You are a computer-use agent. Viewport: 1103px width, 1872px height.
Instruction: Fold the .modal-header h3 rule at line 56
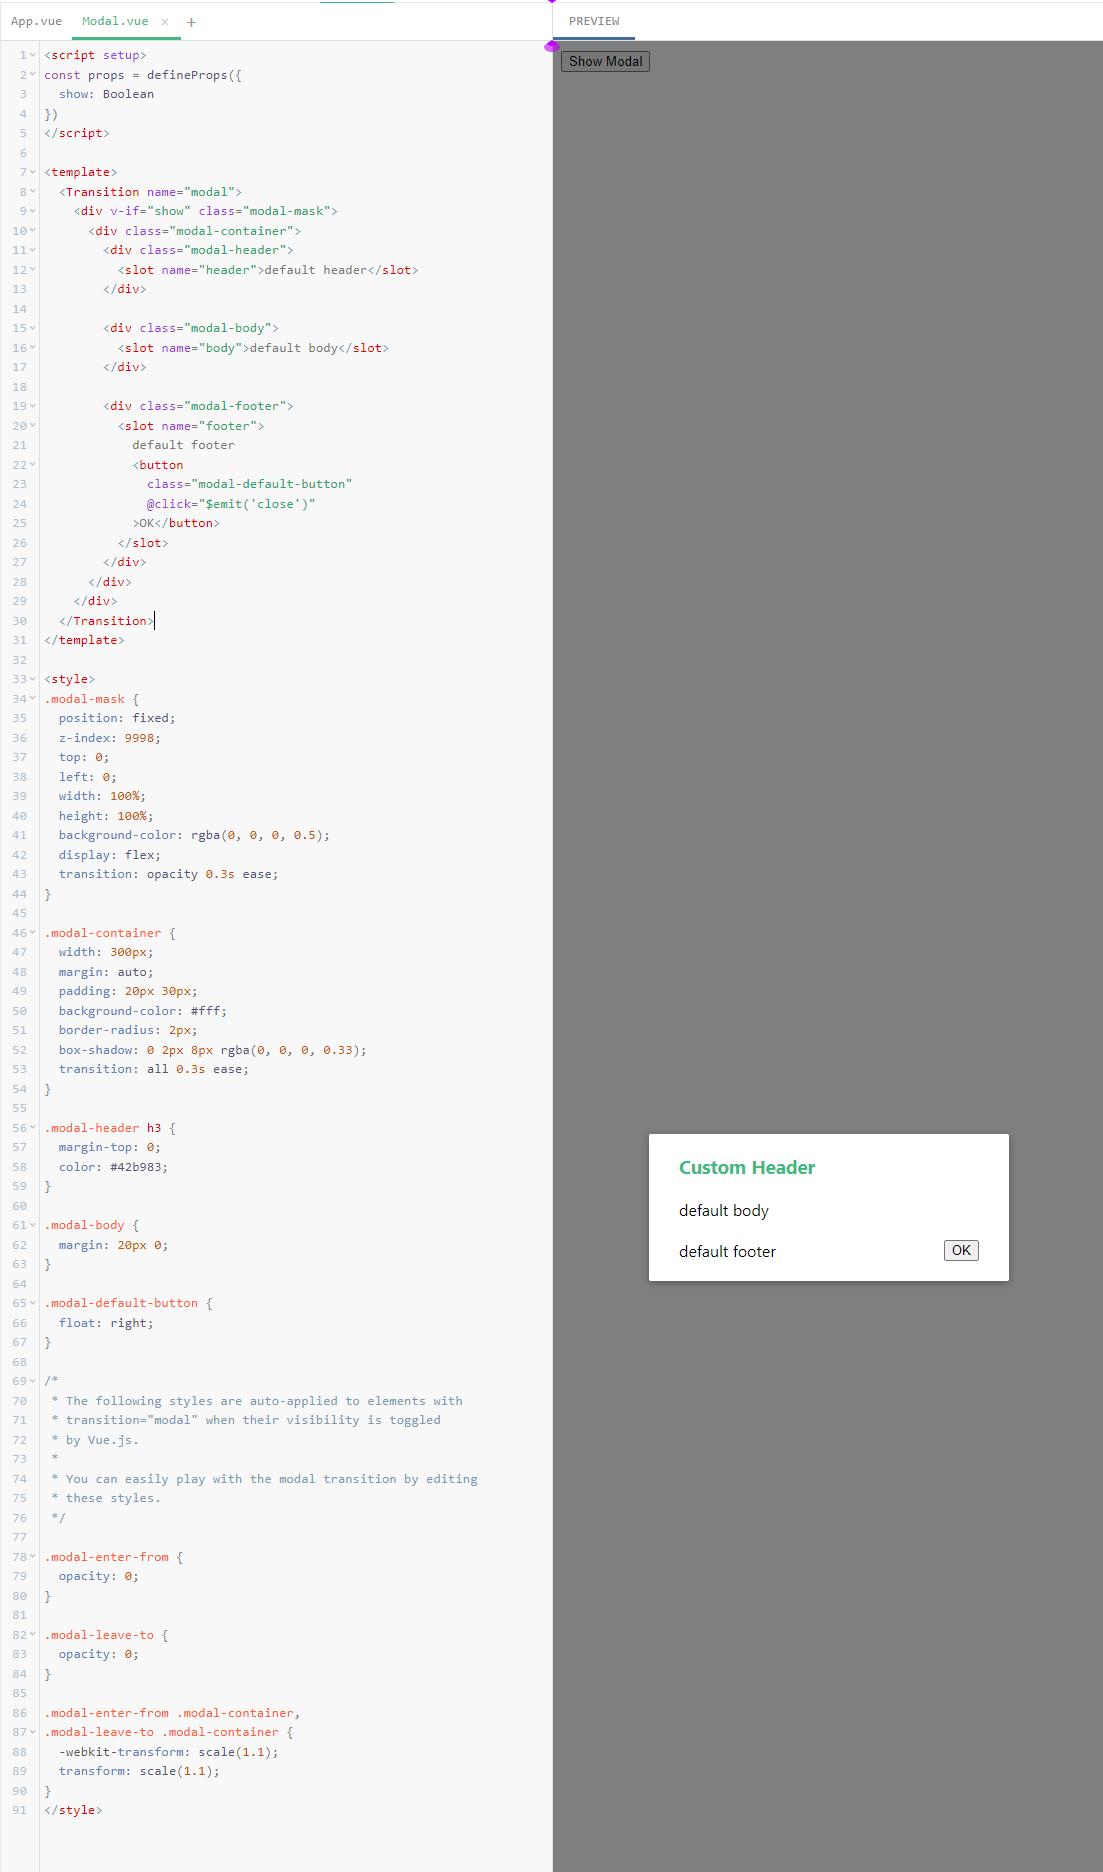click(33, 1128)
